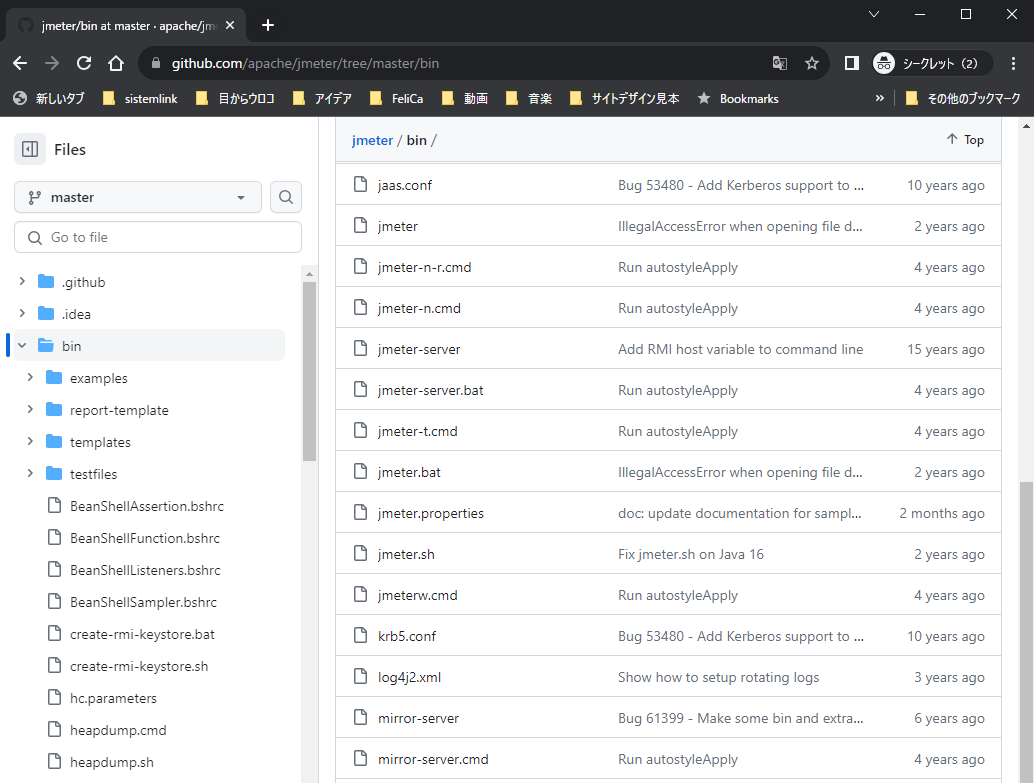The image size is (1034, 783).
Task: Go back with browser back arrow
Action: pos(20,63)
